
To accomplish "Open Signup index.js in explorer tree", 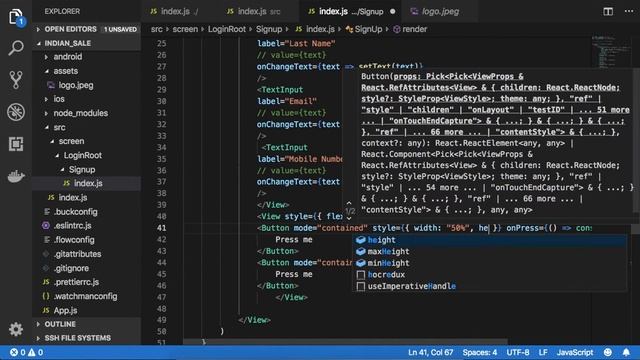I will pos(87,183).
